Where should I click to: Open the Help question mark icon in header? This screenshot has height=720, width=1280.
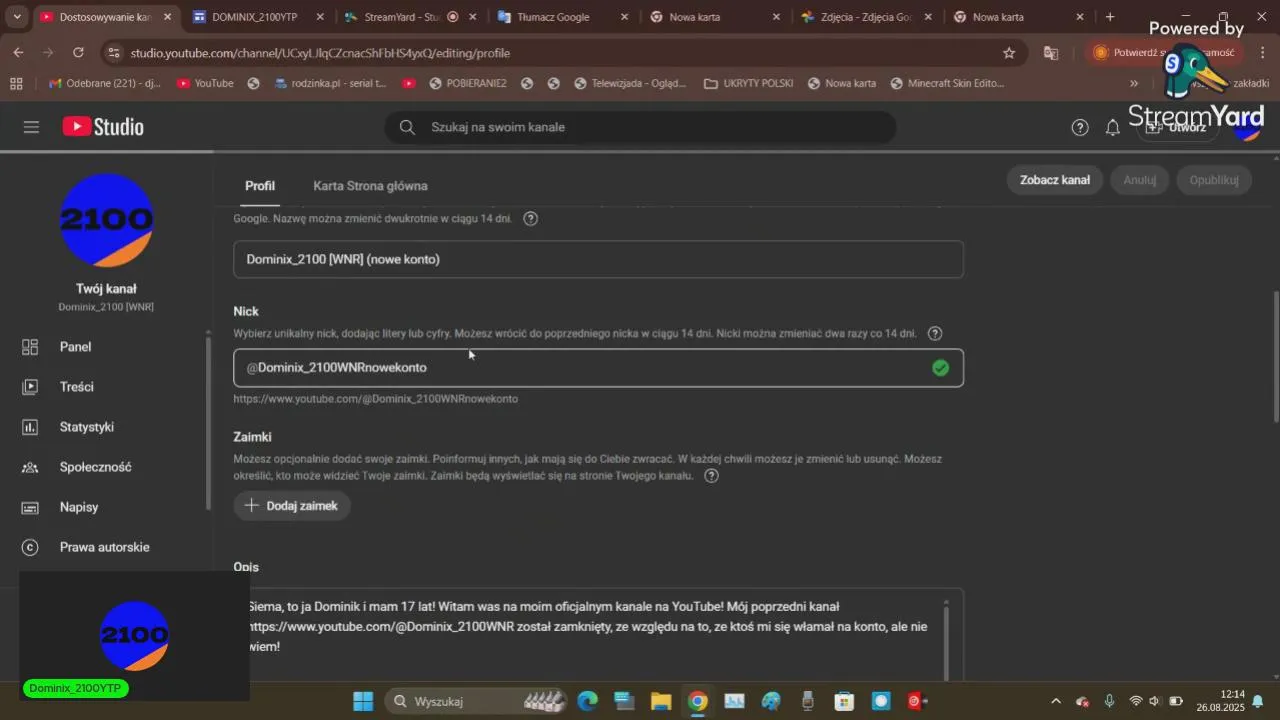(x=1080, y=127)
